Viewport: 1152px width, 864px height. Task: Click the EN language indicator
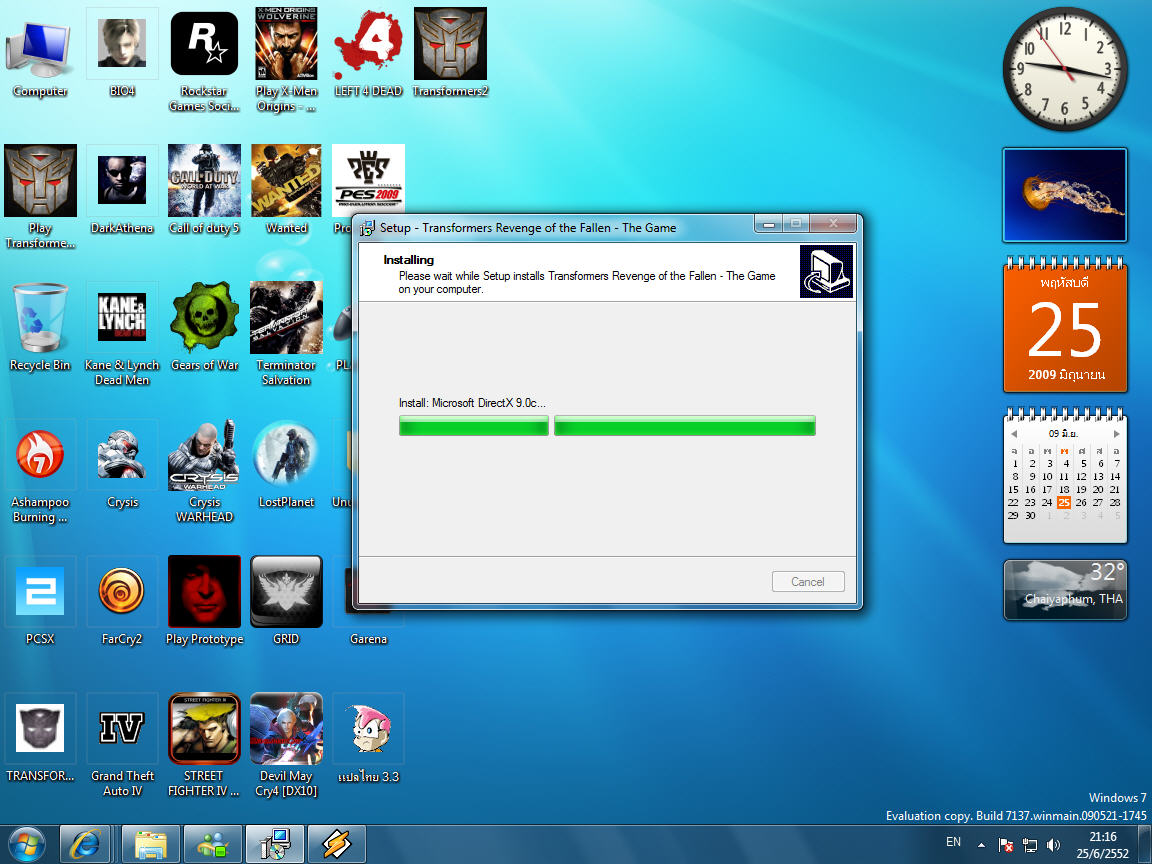[953, 842]
